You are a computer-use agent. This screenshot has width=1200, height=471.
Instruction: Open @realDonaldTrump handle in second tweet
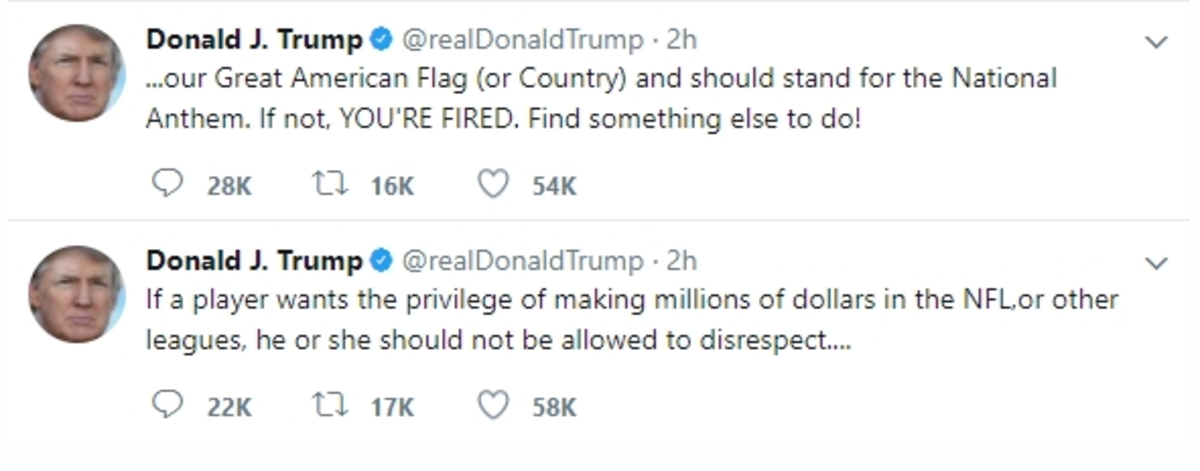pyautogui.click(x=522, y=261)
